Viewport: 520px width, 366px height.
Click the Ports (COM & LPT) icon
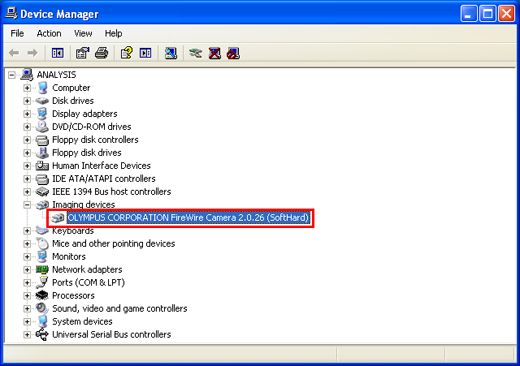point(42,283)
